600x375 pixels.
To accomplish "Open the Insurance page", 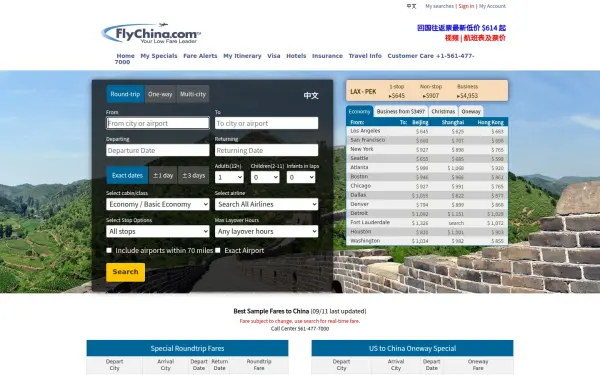I will pos(327,56).
